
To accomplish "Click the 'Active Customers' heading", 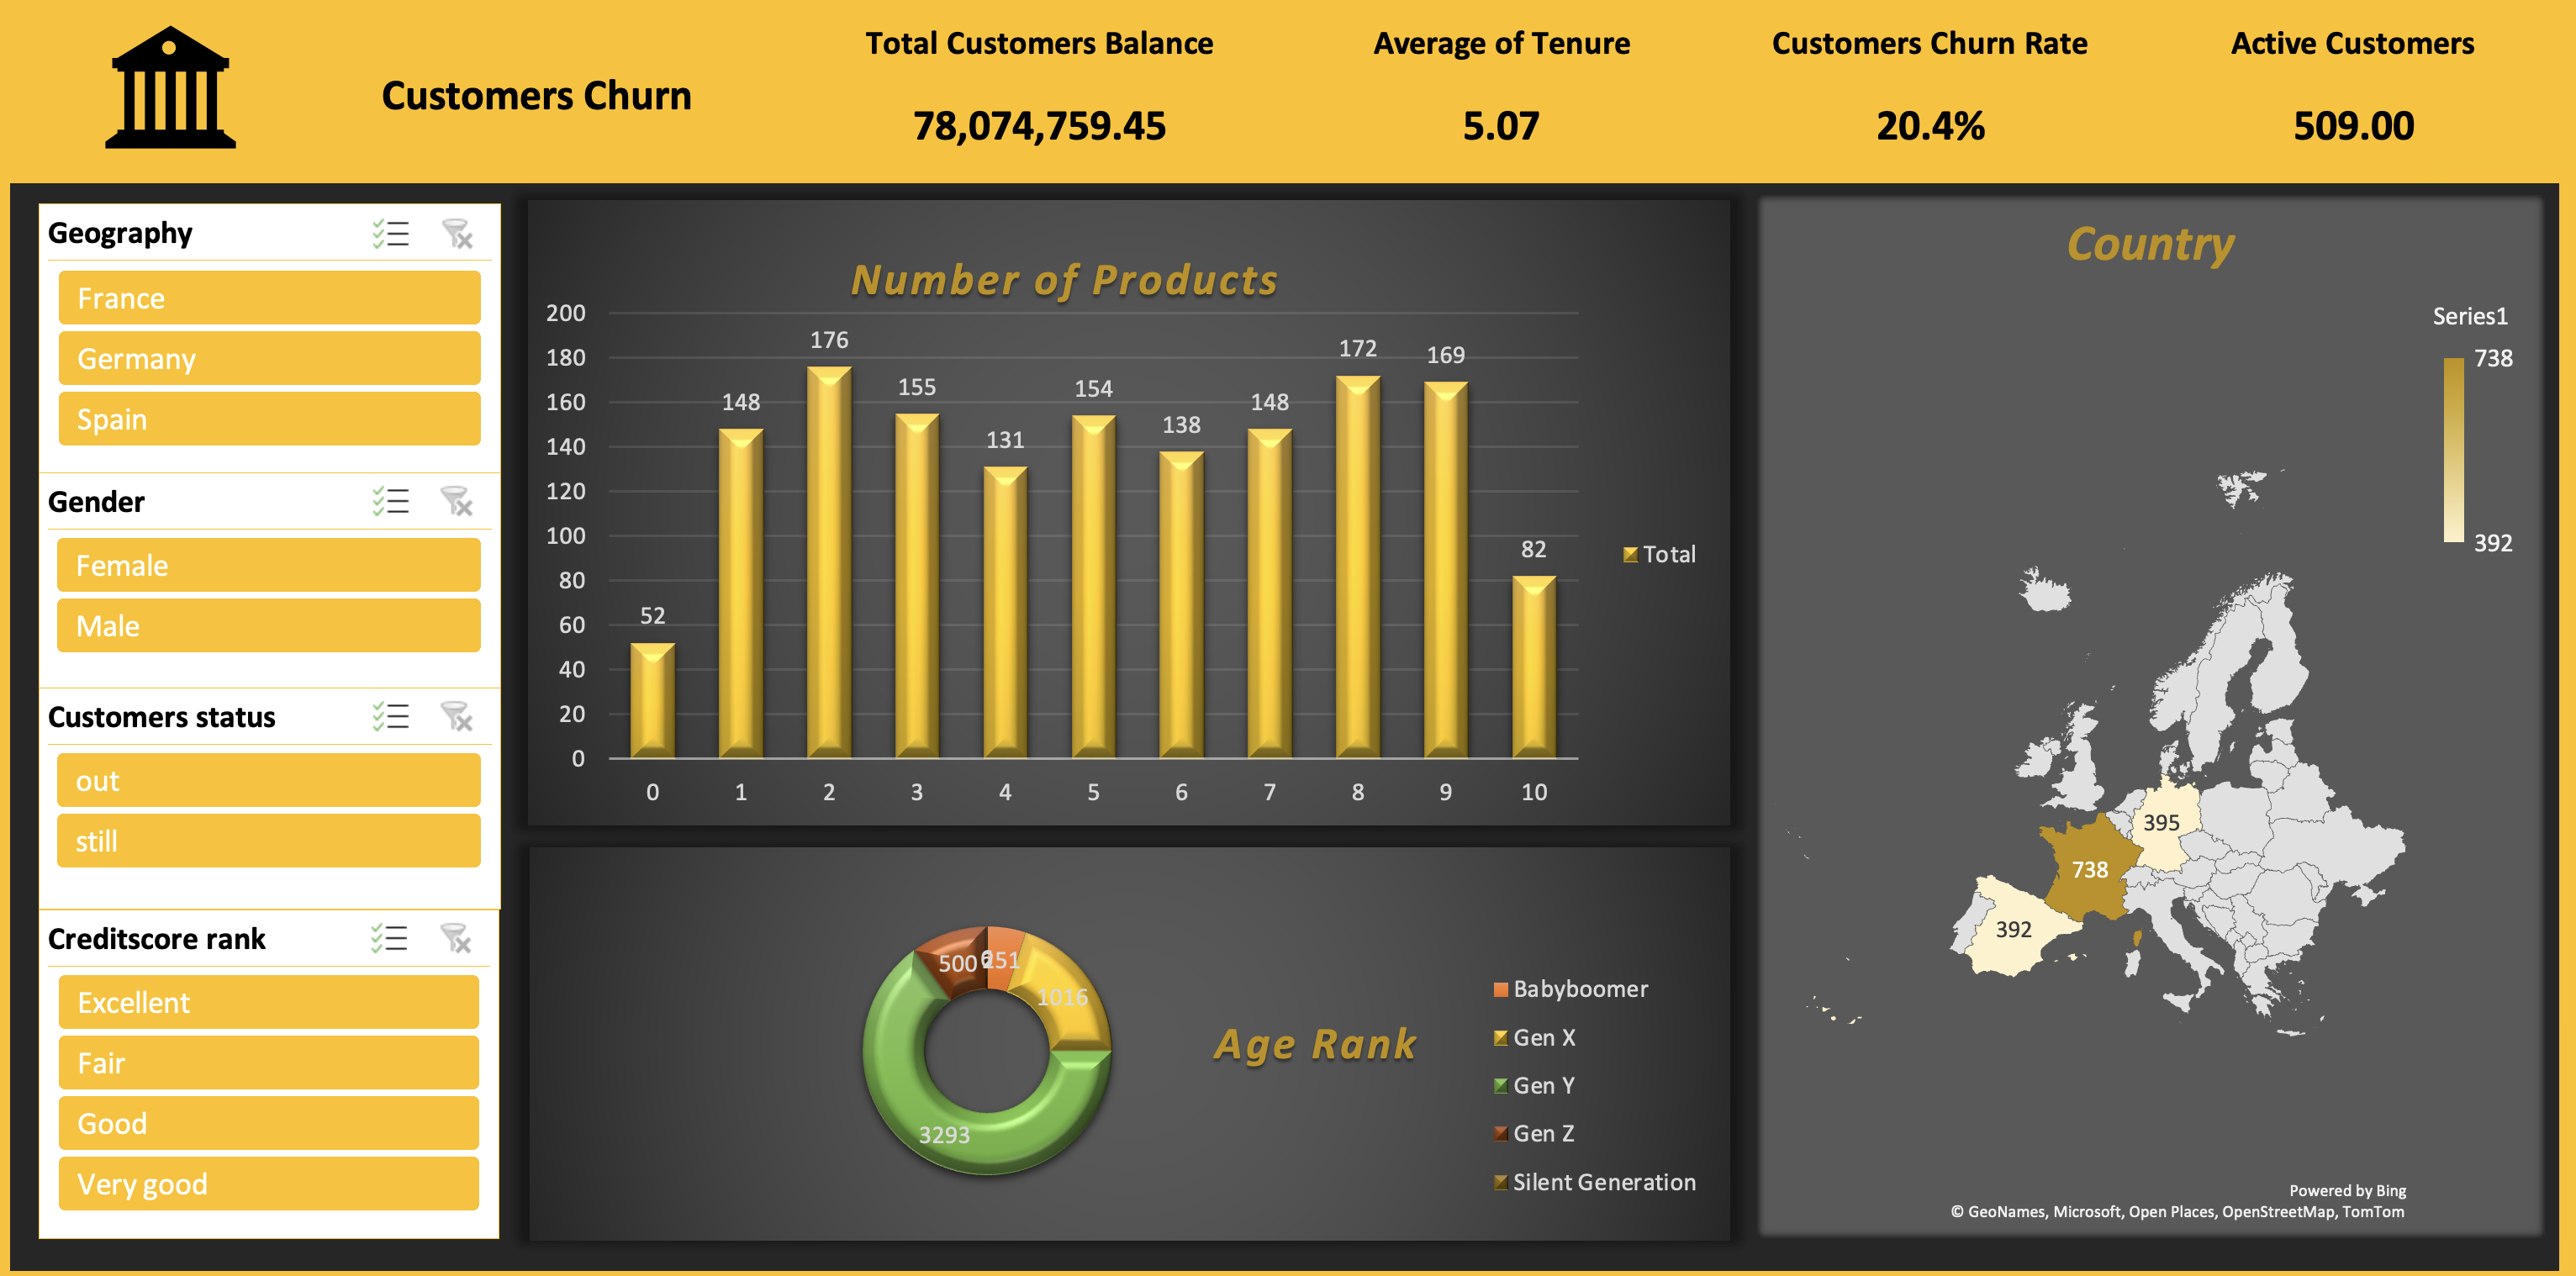I will 2352,43.
